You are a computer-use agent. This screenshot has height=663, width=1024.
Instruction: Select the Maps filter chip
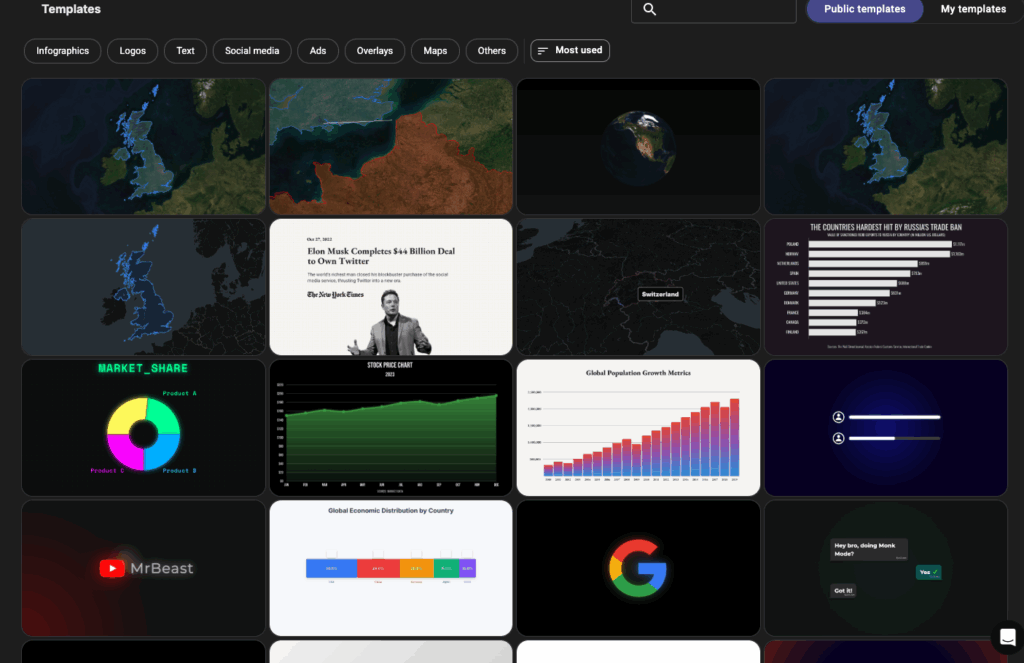coord(435,51)
